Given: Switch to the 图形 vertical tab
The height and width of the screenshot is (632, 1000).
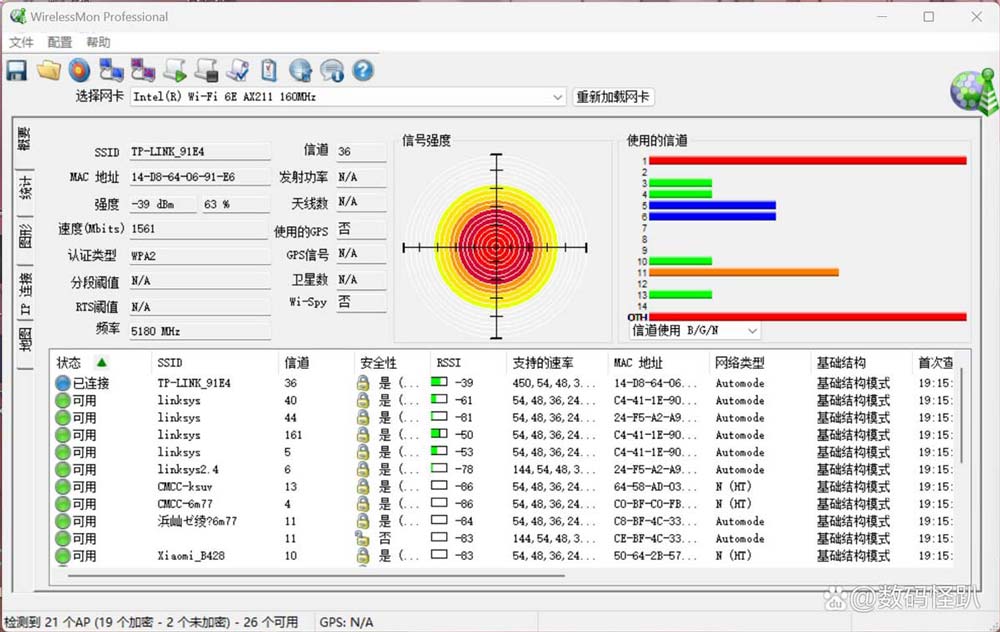Looking at the screenshot, I should pyautogui.click(x=24, y=237).
